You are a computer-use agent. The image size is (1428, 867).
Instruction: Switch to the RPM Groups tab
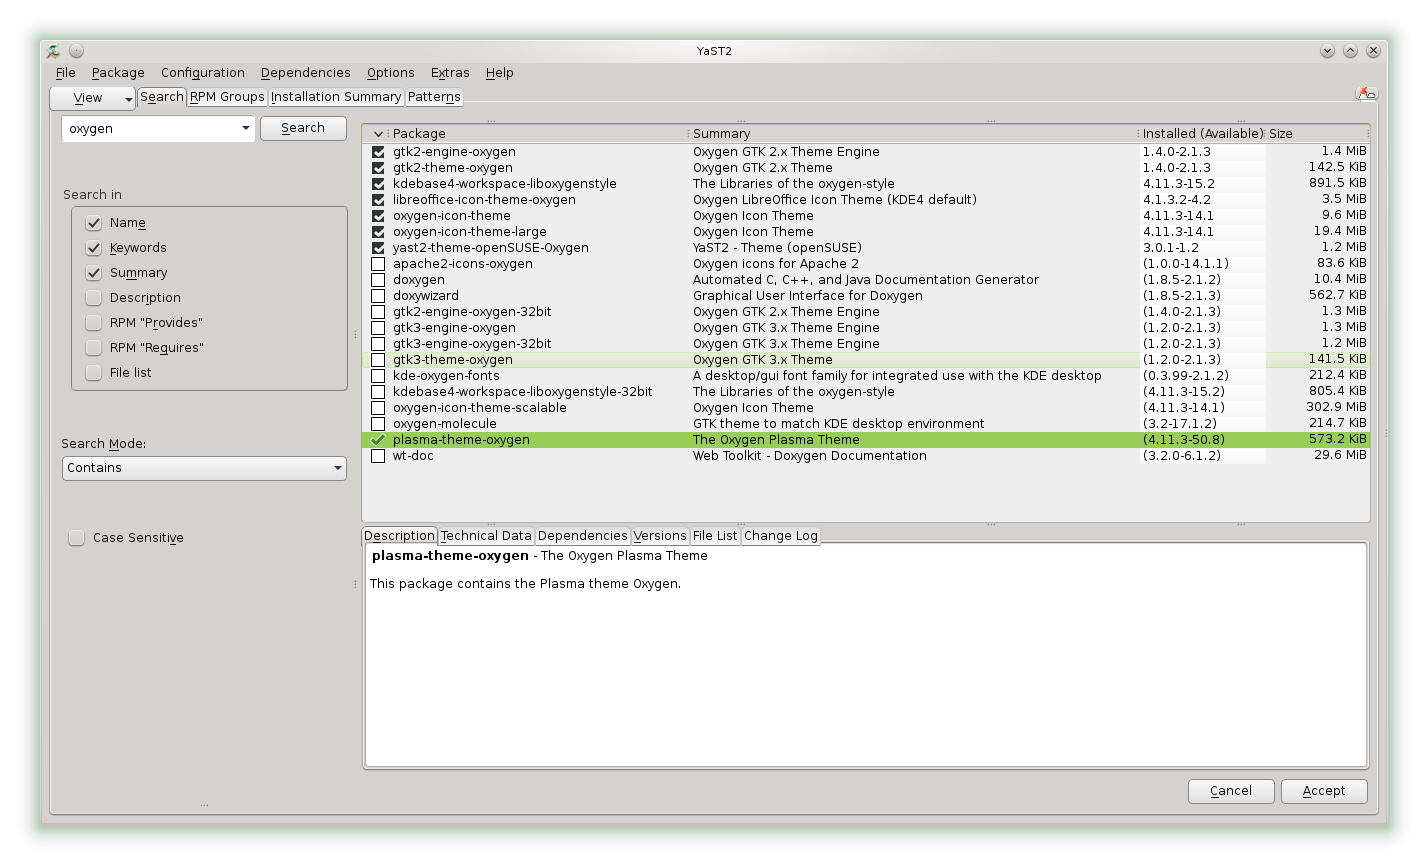point(227,97)
